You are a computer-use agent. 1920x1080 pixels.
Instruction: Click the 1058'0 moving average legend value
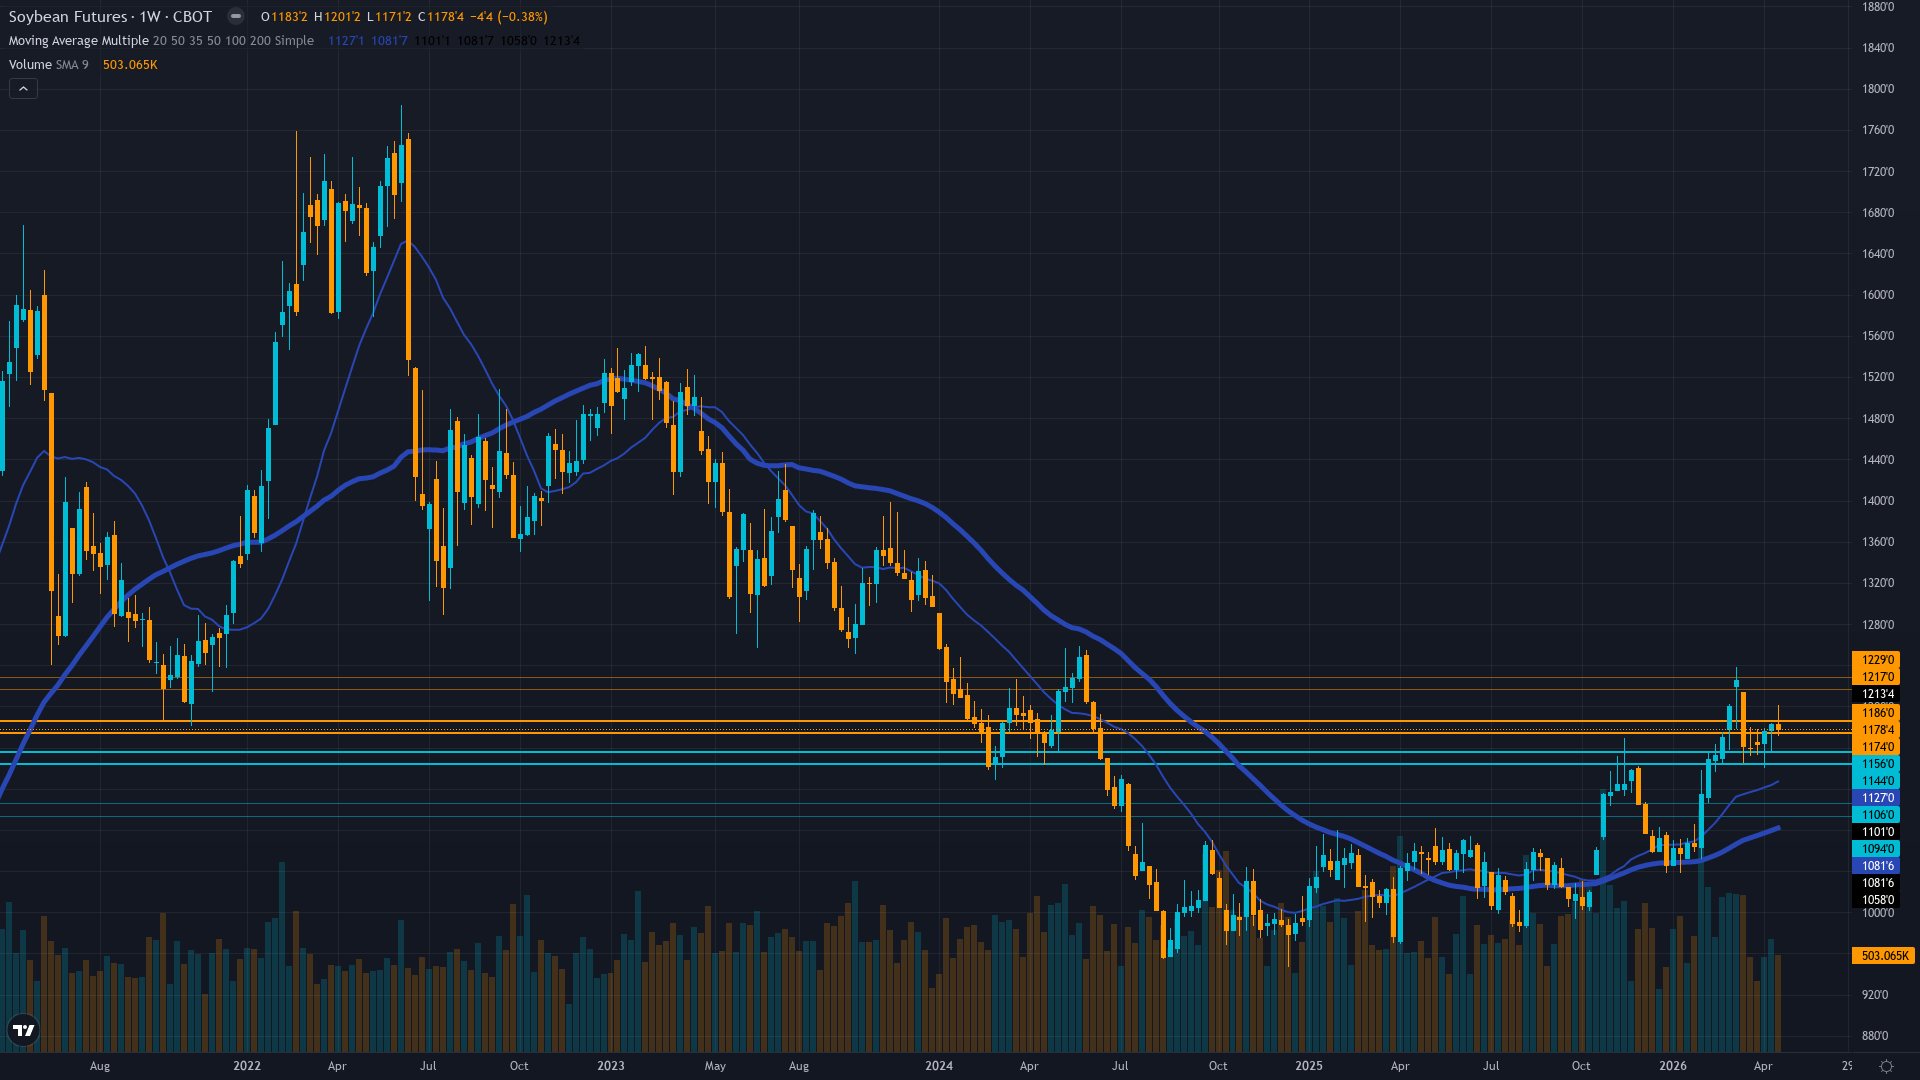pyautogui.click(x=518, y=41)
